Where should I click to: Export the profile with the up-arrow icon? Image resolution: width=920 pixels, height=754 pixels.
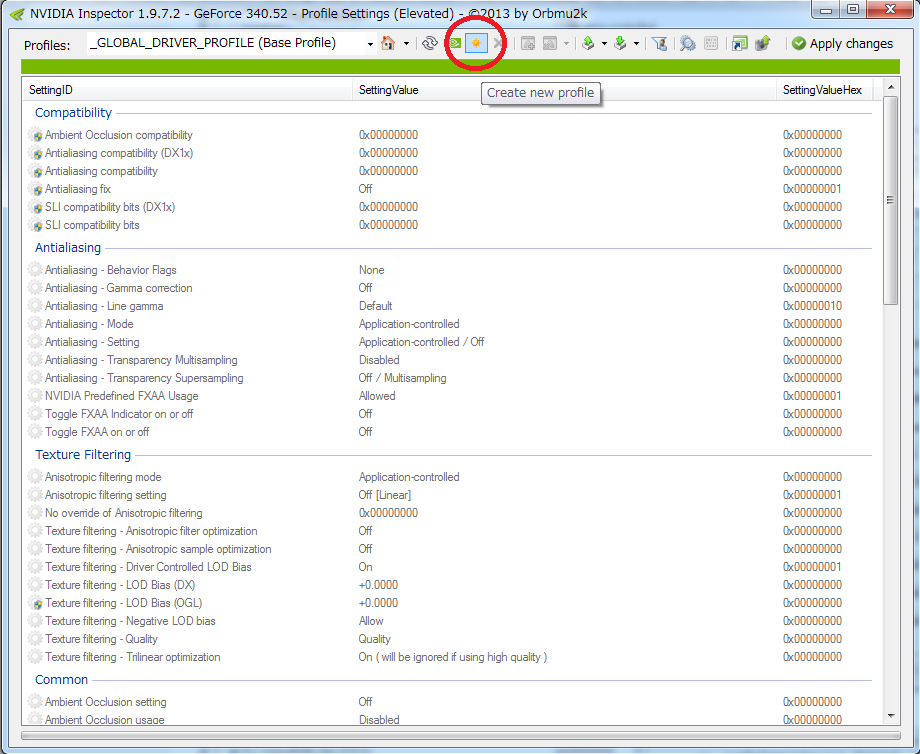588,43
